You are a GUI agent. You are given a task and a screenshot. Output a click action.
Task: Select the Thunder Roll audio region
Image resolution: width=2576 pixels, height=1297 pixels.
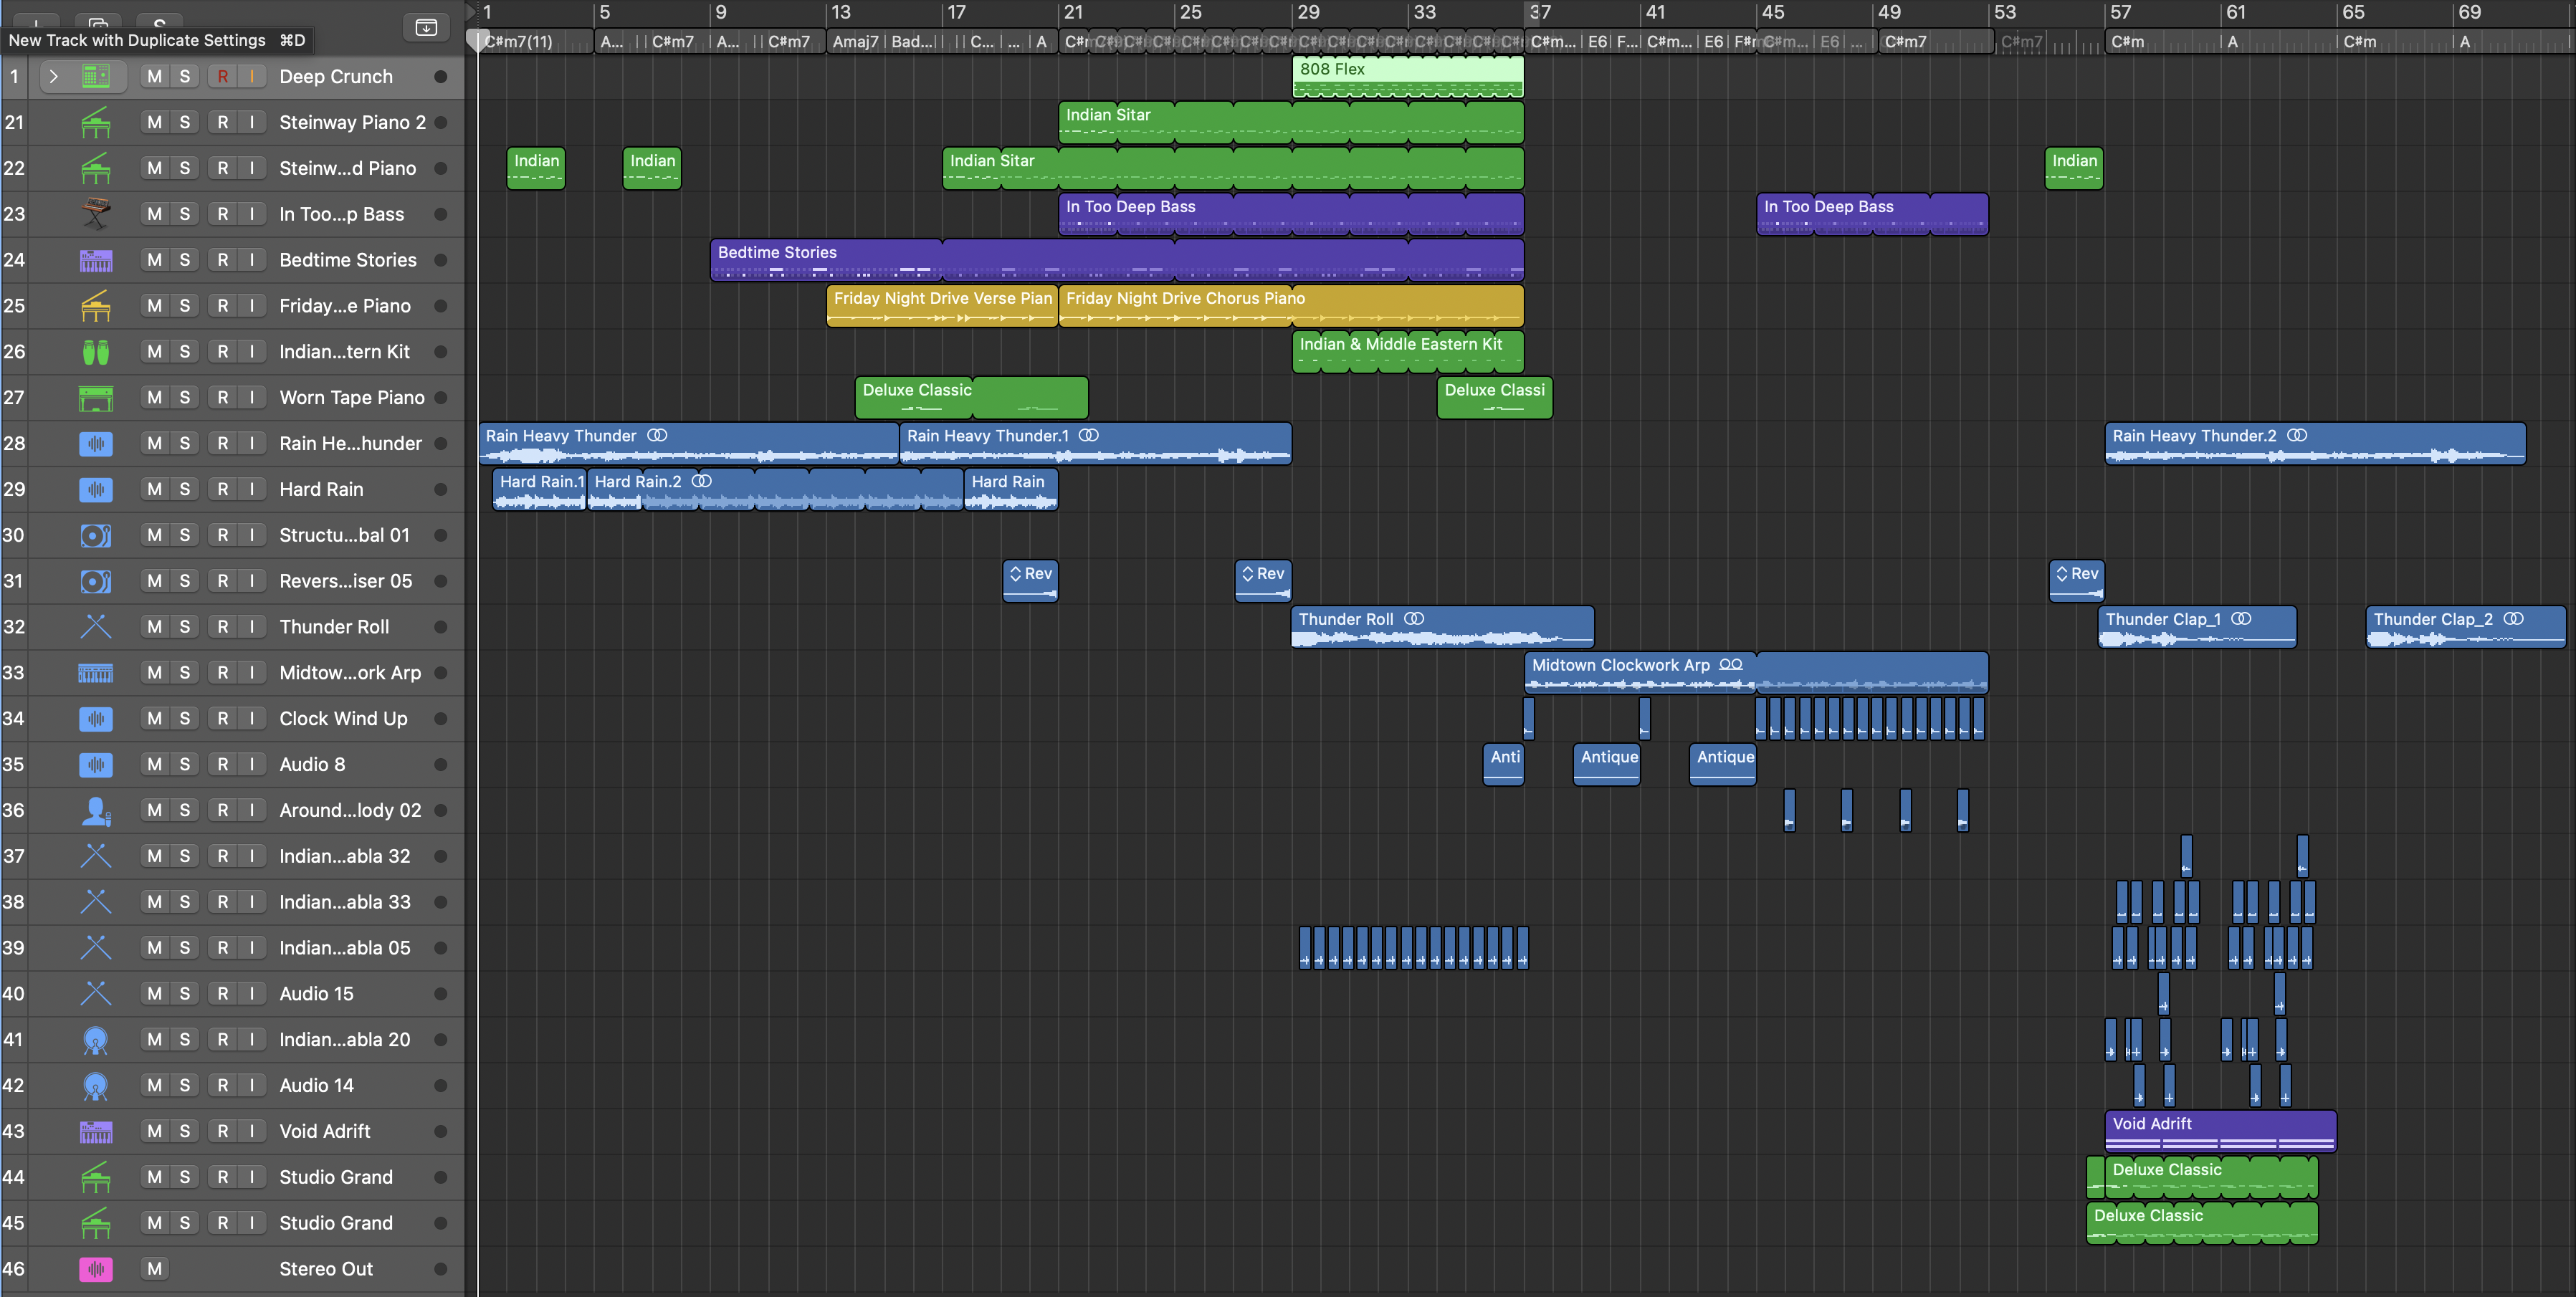coord(1443,627)
